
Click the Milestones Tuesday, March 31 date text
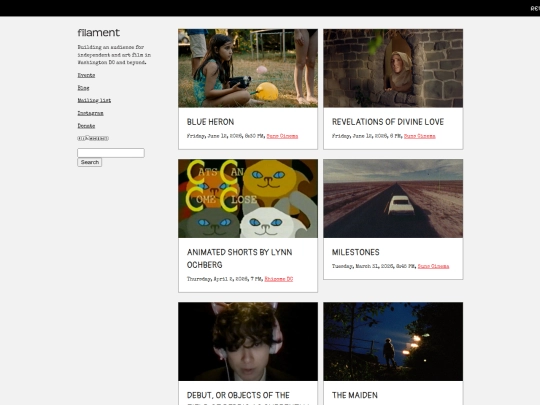point(374,266)
